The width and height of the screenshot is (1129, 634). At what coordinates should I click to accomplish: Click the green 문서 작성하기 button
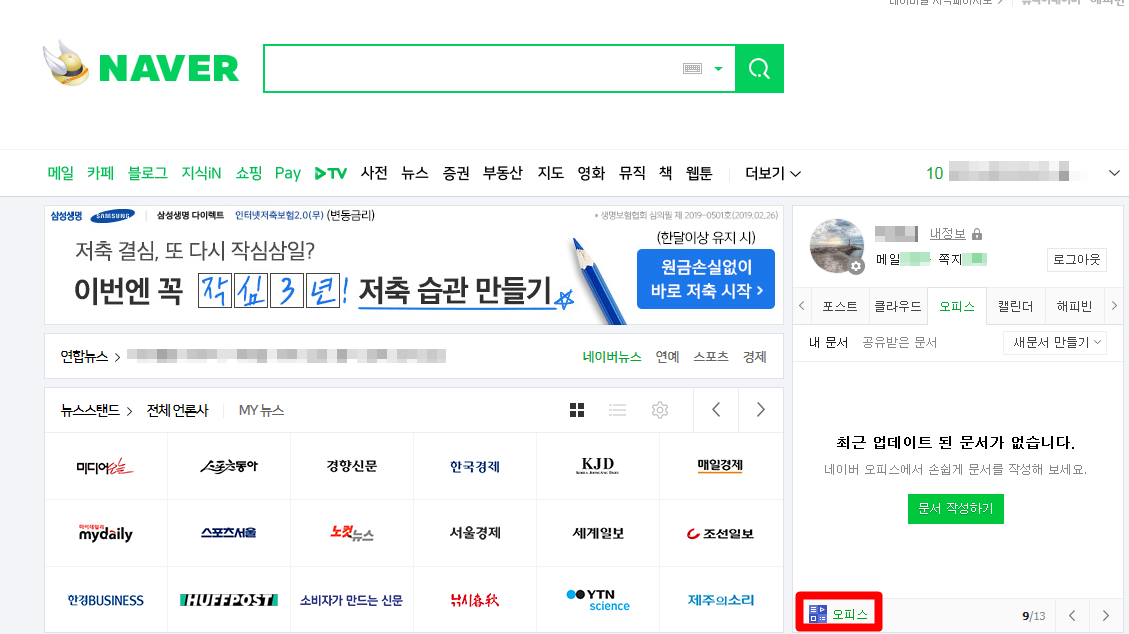pyautogui.click(x=955, y=509)
